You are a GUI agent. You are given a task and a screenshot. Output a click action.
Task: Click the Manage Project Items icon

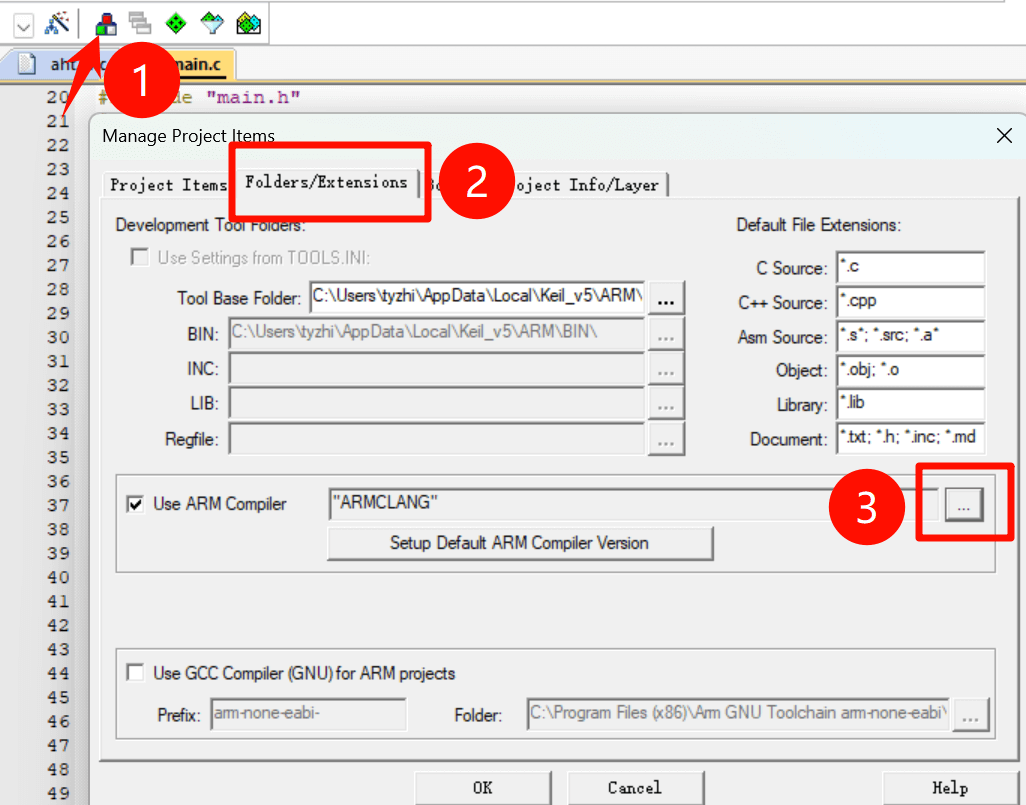tap(105, 22)
